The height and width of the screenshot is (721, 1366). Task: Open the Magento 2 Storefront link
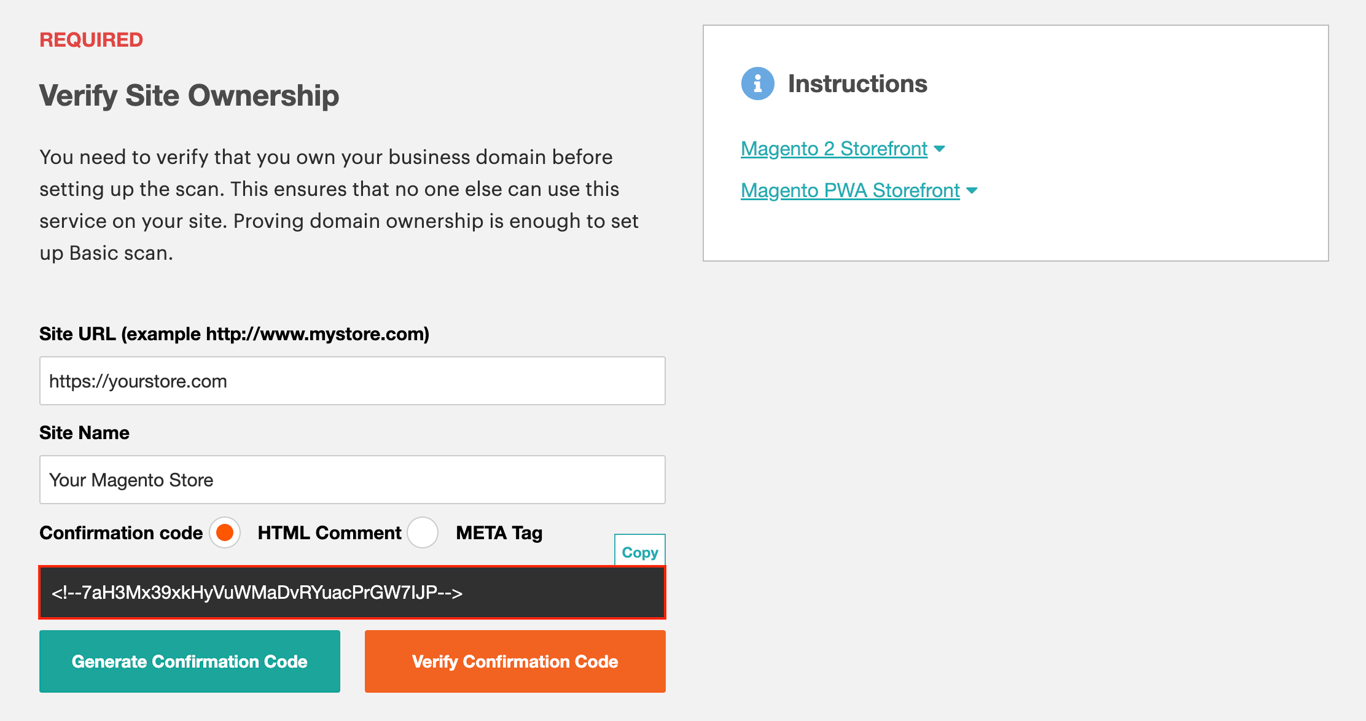coord(833,148)
